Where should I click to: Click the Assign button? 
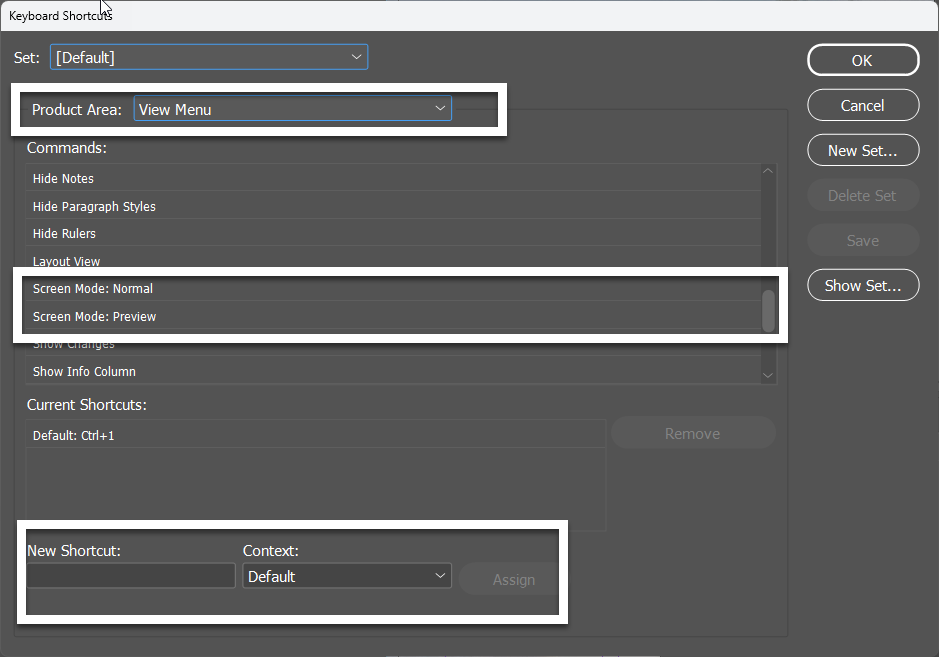pyautogui.click(x=513, y=579)
